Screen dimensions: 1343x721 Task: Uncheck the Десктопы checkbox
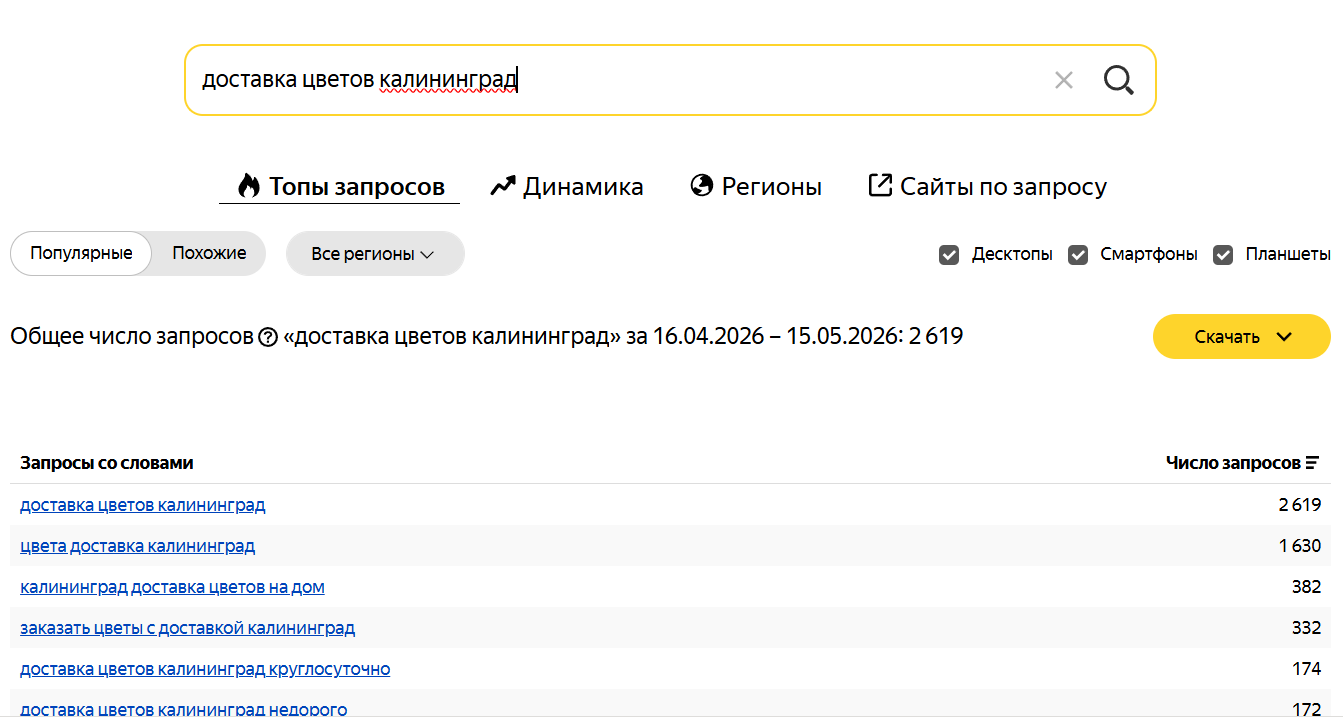click(x=949, y=255)
